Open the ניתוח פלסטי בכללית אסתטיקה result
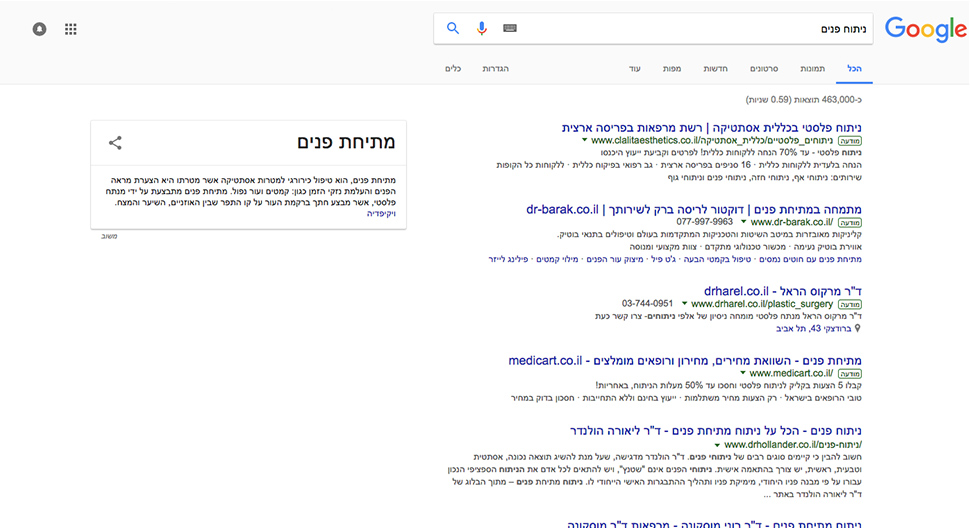The width and height of the screenshot is (970, 528). tap(711, 127)
